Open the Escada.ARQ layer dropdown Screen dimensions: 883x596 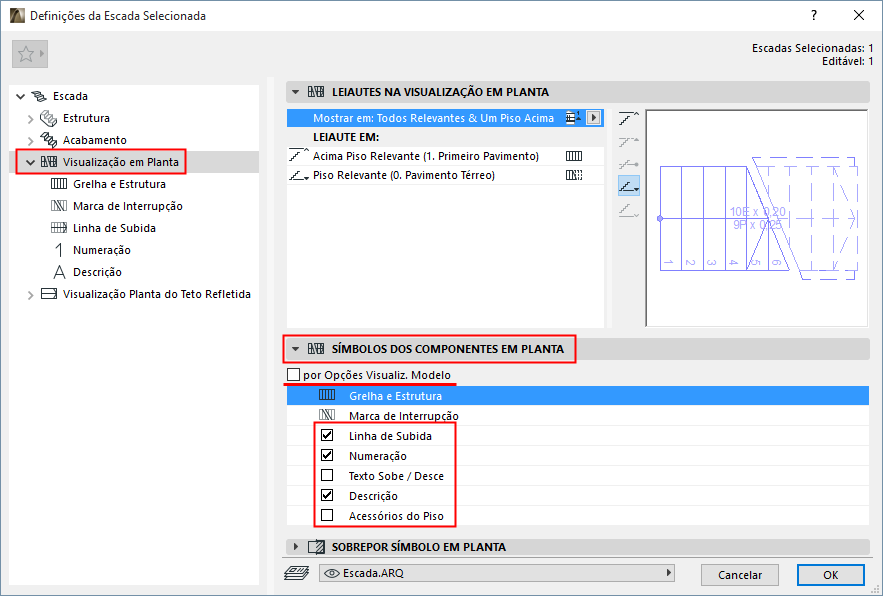pos(497,573)
